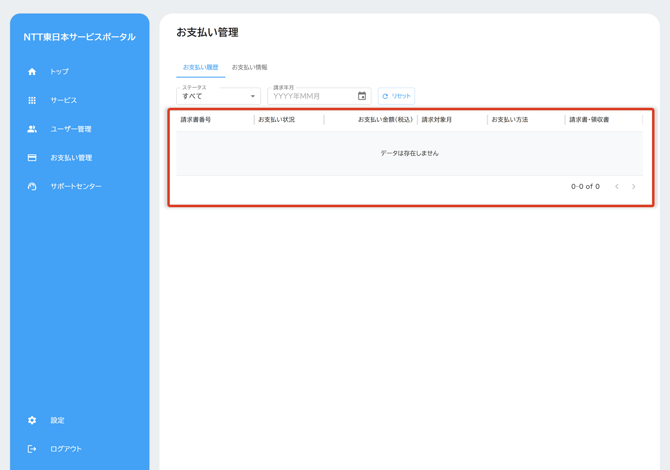
Task: Go to the previous table page
Action: click(x=617, y=187)
